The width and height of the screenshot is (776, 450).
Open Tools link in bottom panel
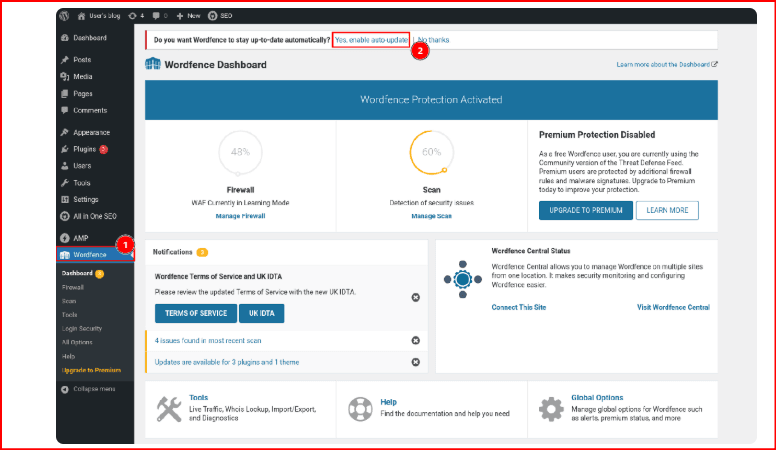click(198, 398)
